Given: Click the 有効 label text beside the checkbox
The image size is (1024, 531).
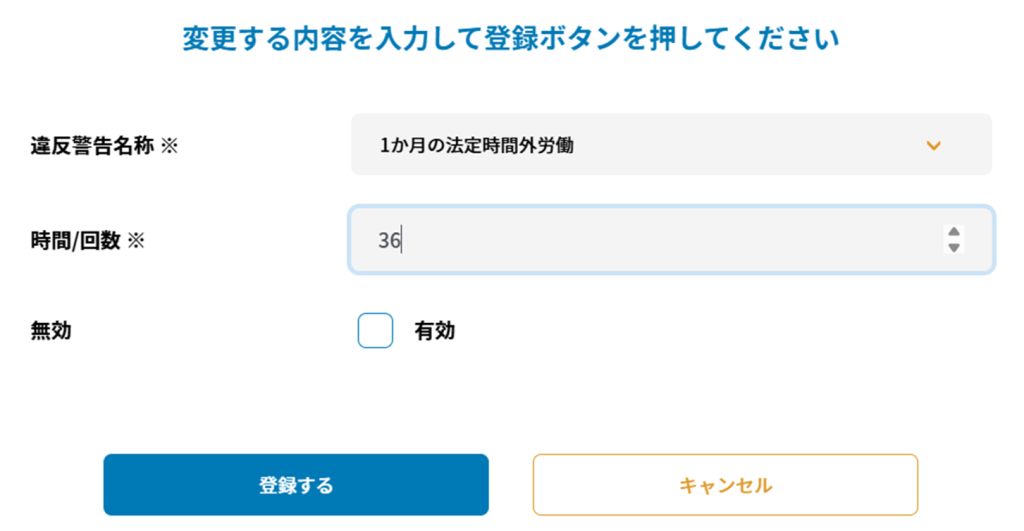Looking at the screenshot, I should (x=435, y=331).
